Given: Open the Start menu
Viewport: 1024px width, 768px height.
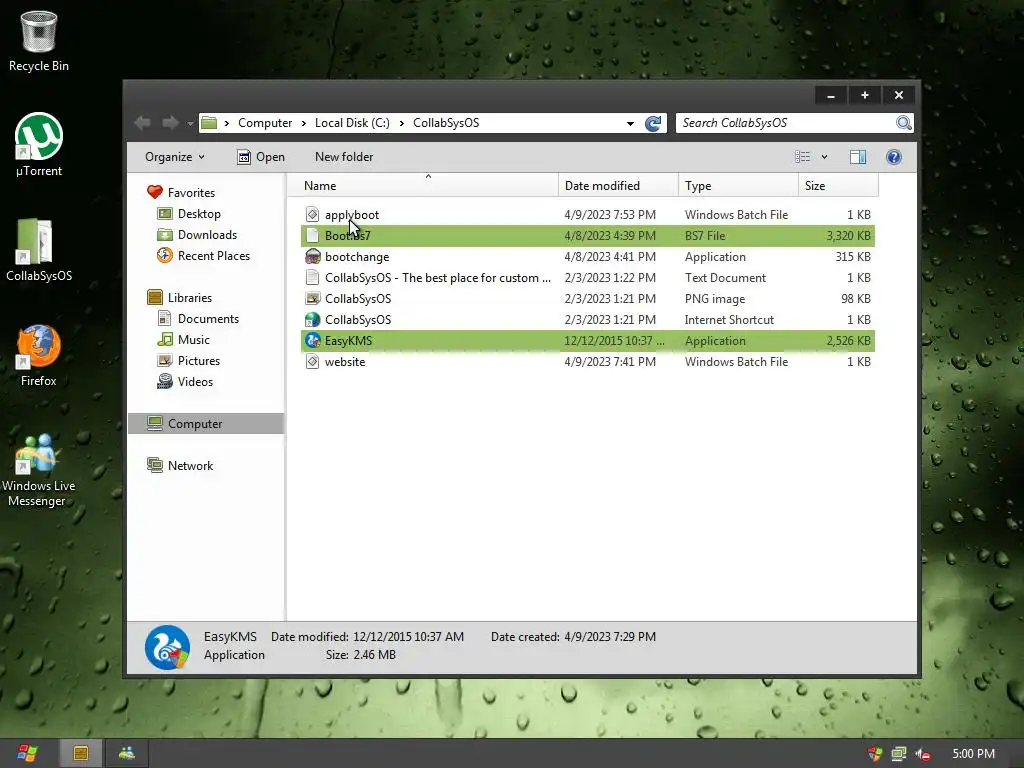Looking at the screenshot, I should pyautogui.click(x=27, y=754).
